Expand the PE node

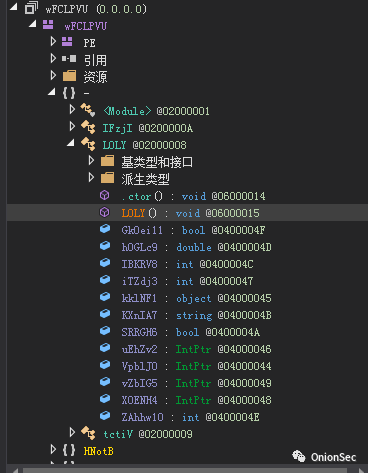tap(53, 41)
